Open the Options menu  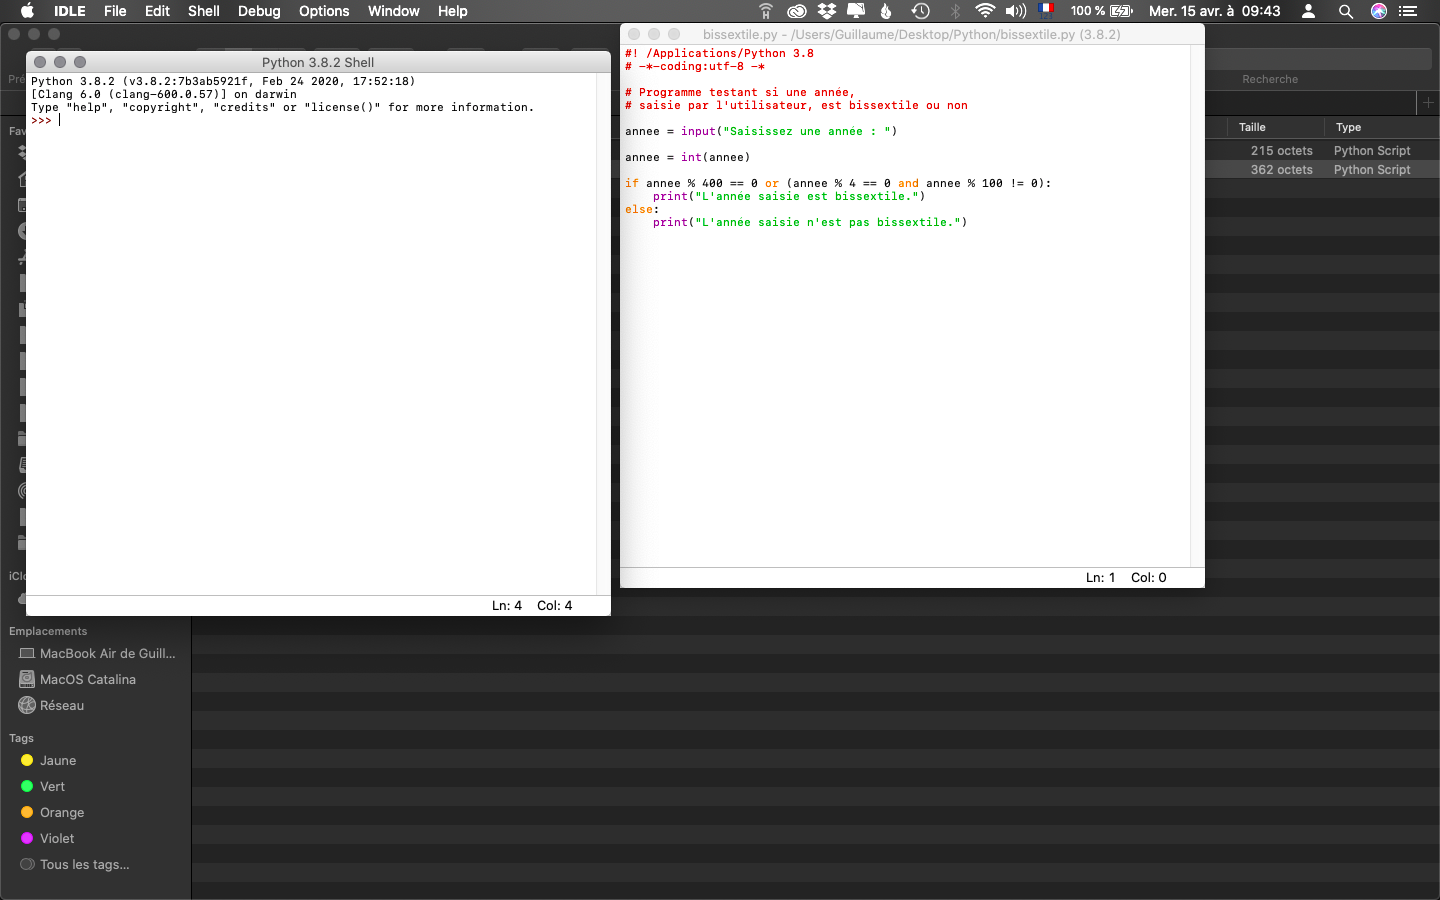click(324, 11)
